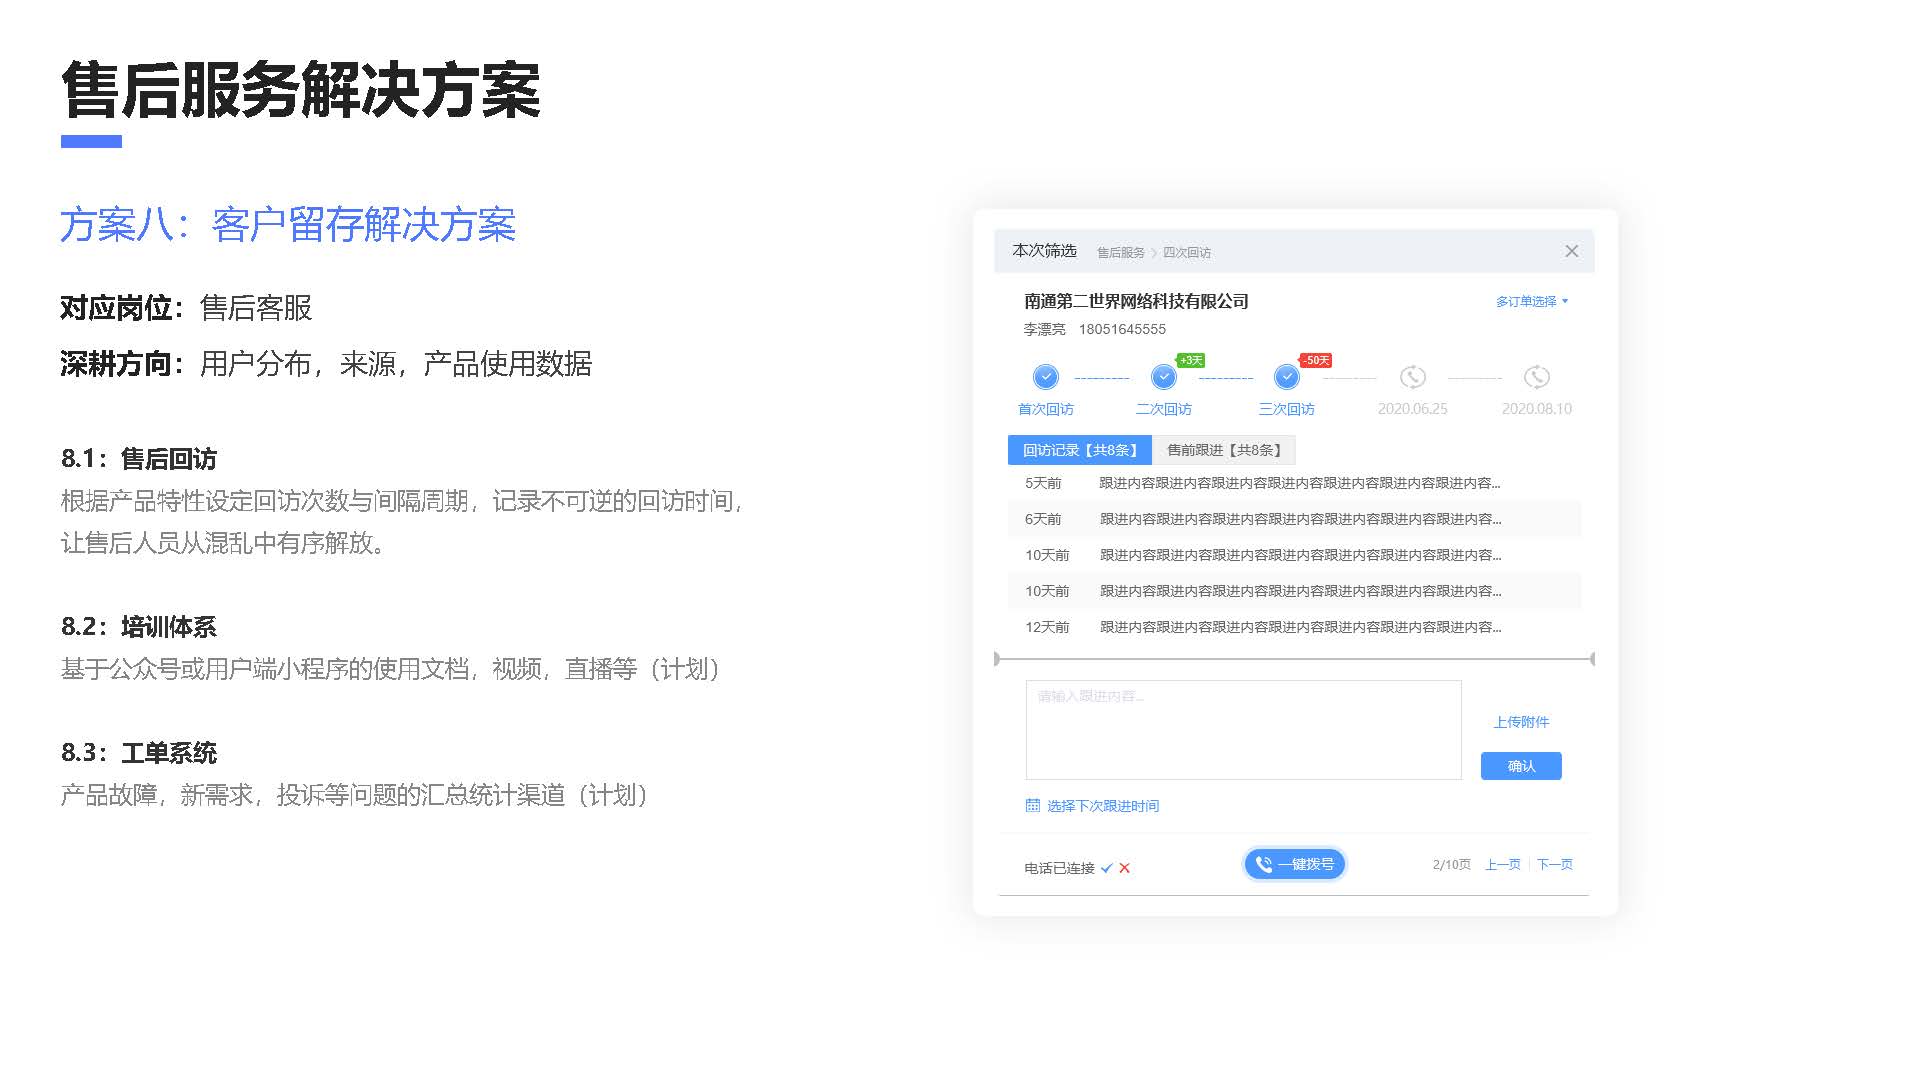1920x1080 pixels.
Task: Click 选择下次跟进时间 link
Action: tap(1103, 806)
